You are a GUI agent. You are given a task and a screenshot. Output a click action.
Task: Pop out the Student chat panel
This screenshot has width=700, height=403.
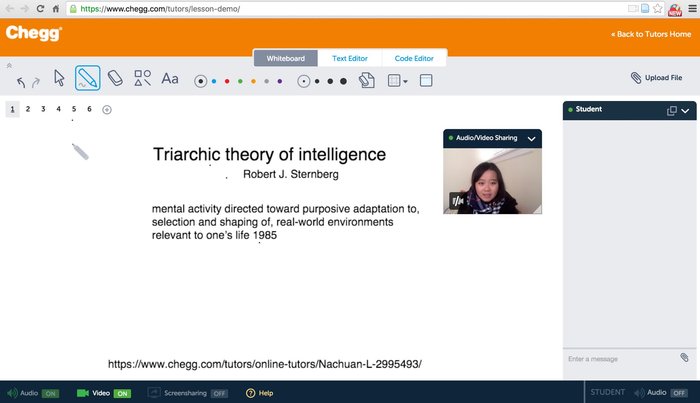(x=671, y=111)
